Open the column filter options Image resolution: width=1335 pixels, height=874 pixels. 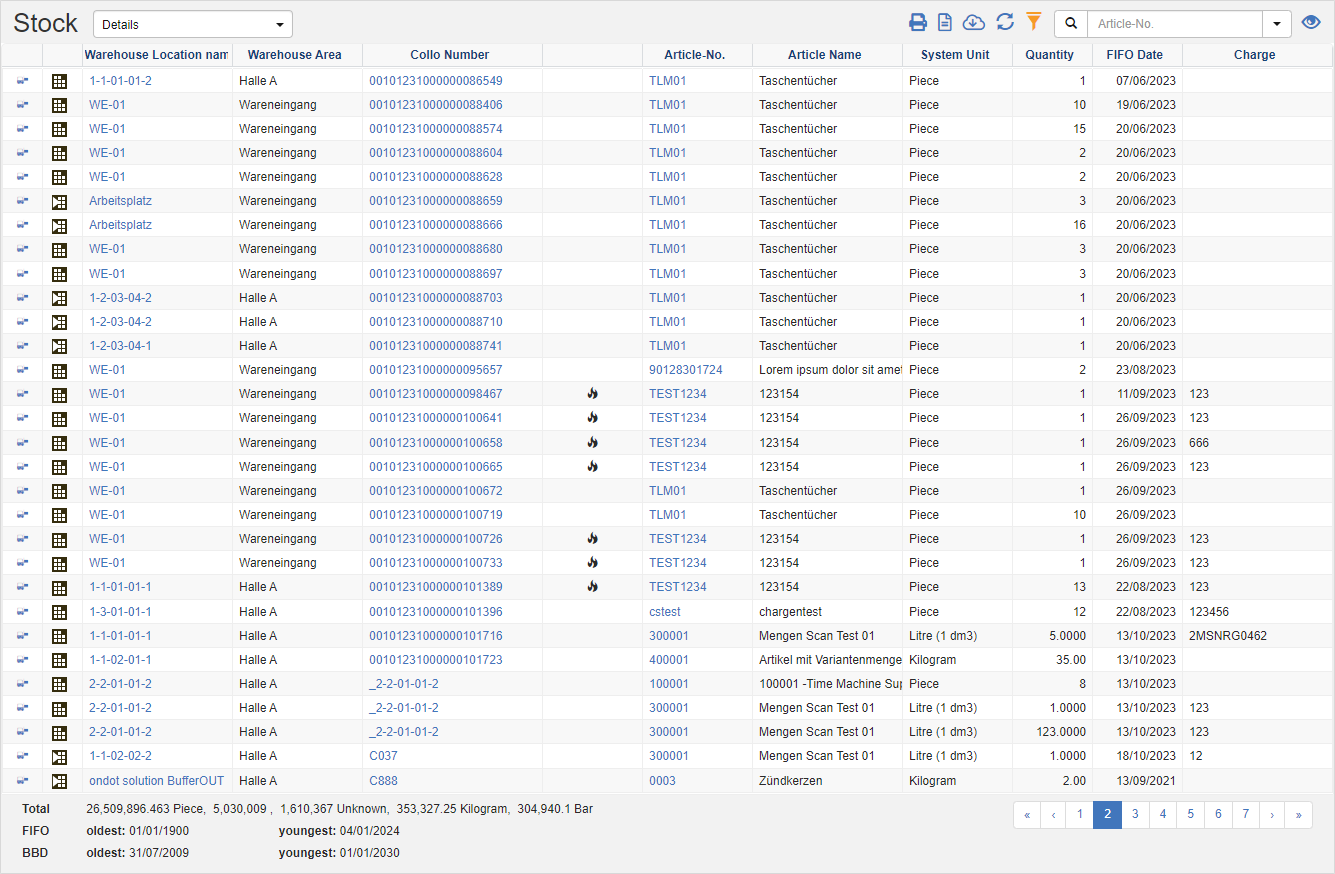pos(1033,21)
